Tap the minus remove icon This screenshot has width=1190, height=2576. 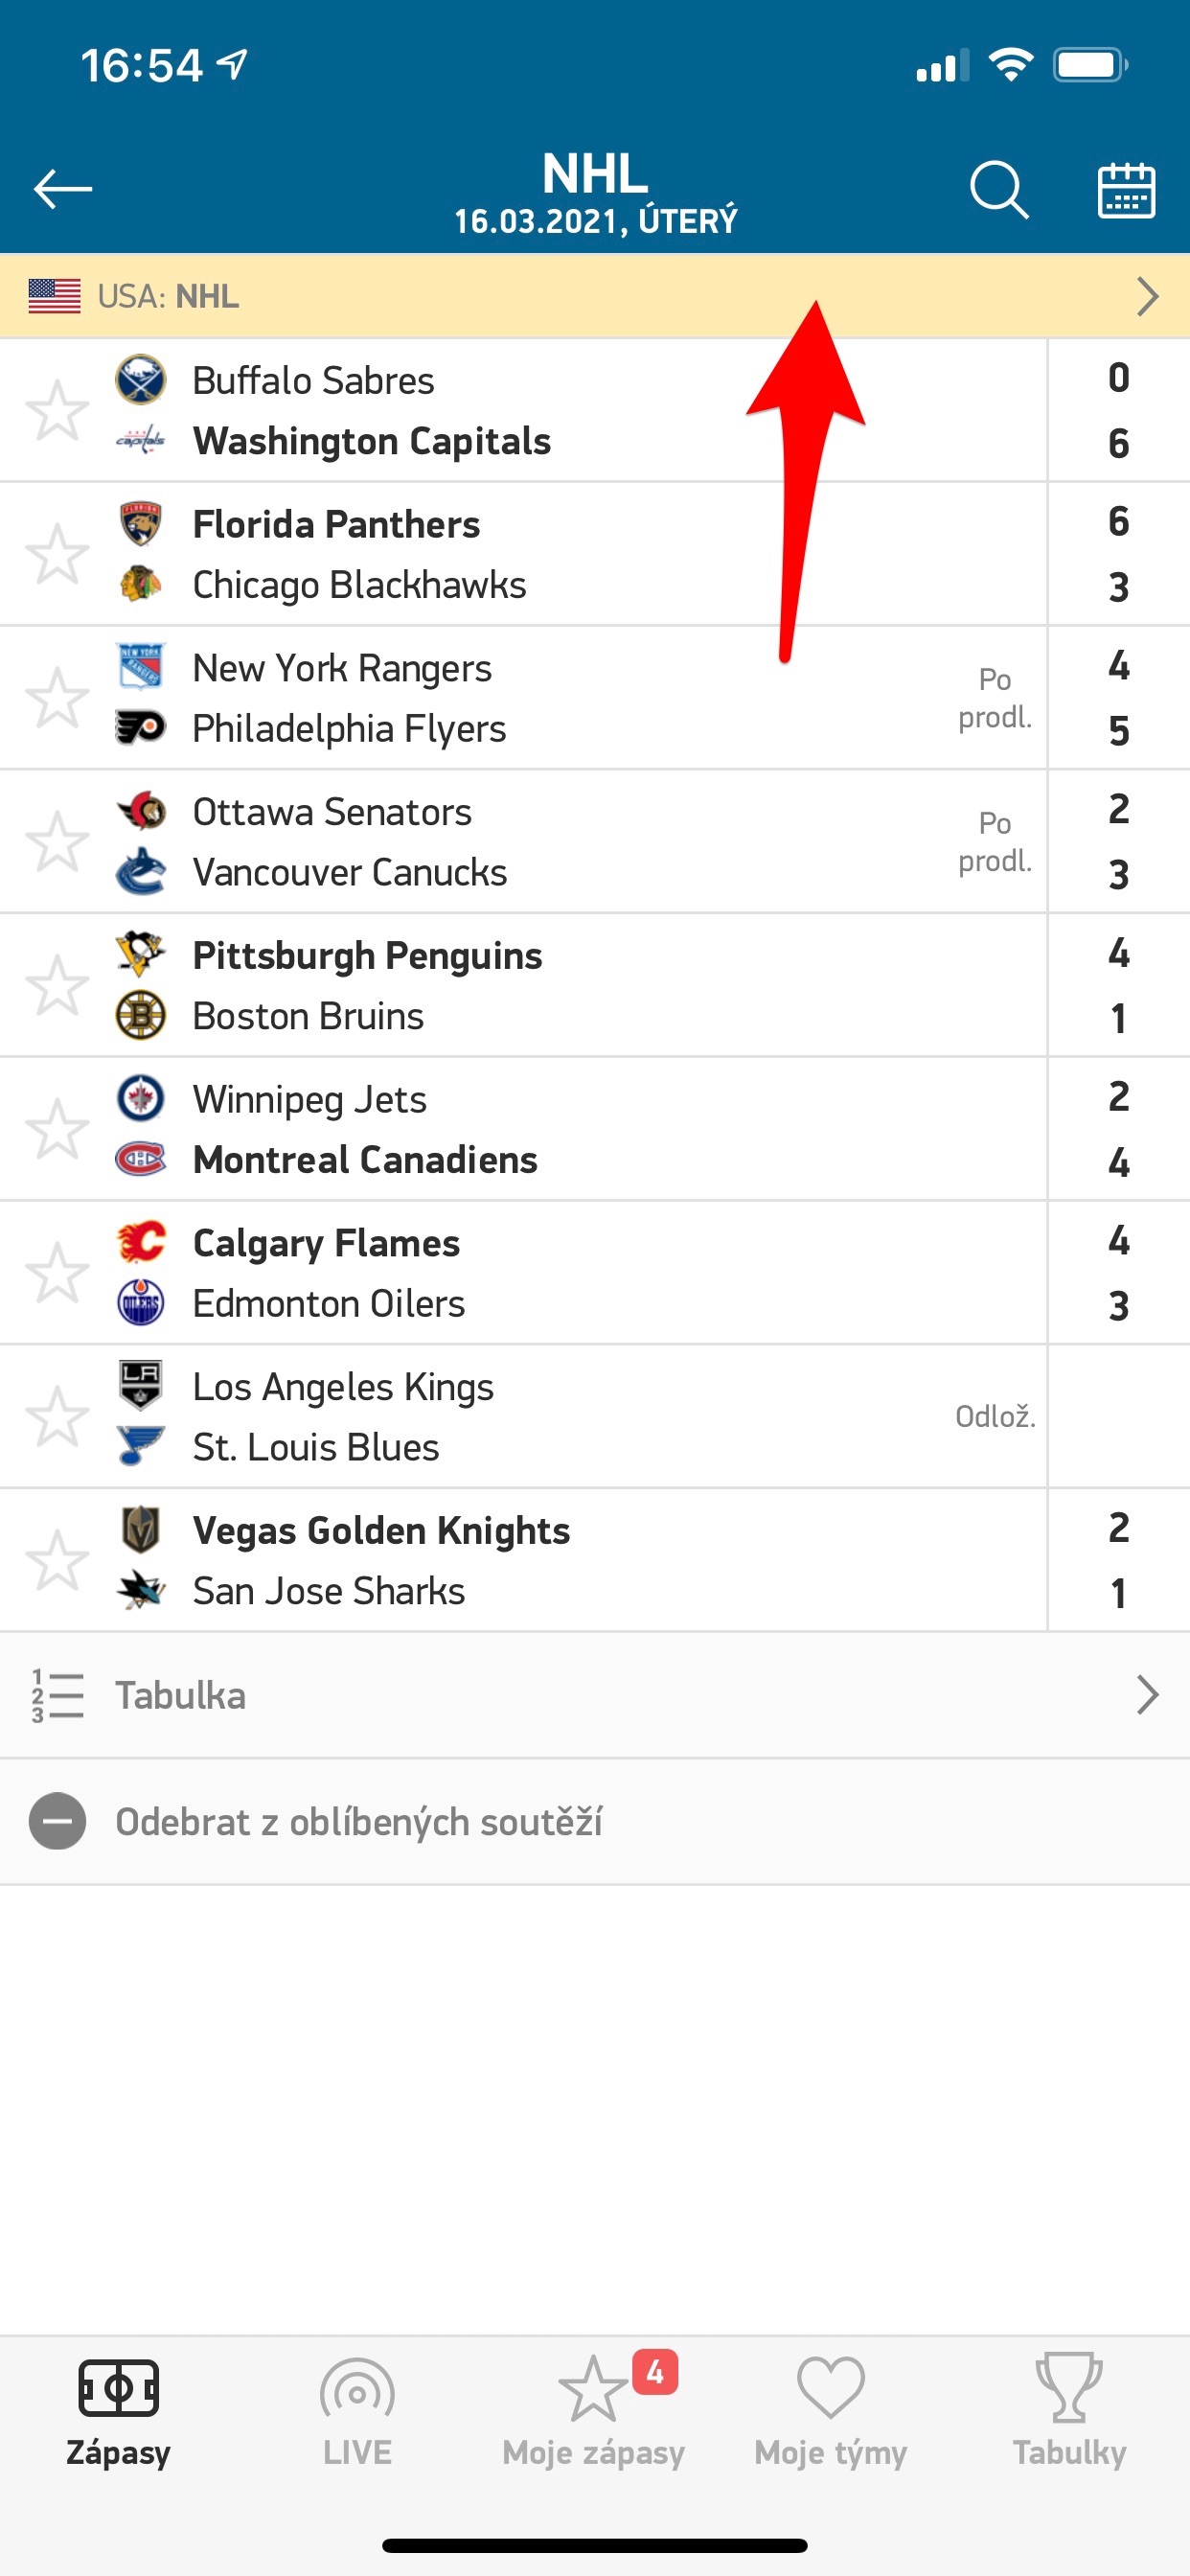(57, 1821)
